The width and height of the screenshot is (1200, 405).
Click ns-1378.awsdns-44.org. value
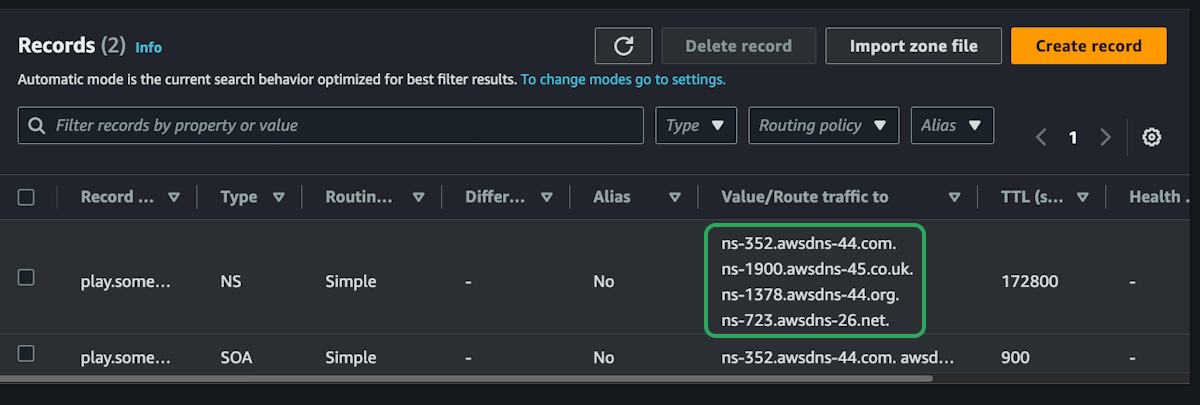point(810,295)
